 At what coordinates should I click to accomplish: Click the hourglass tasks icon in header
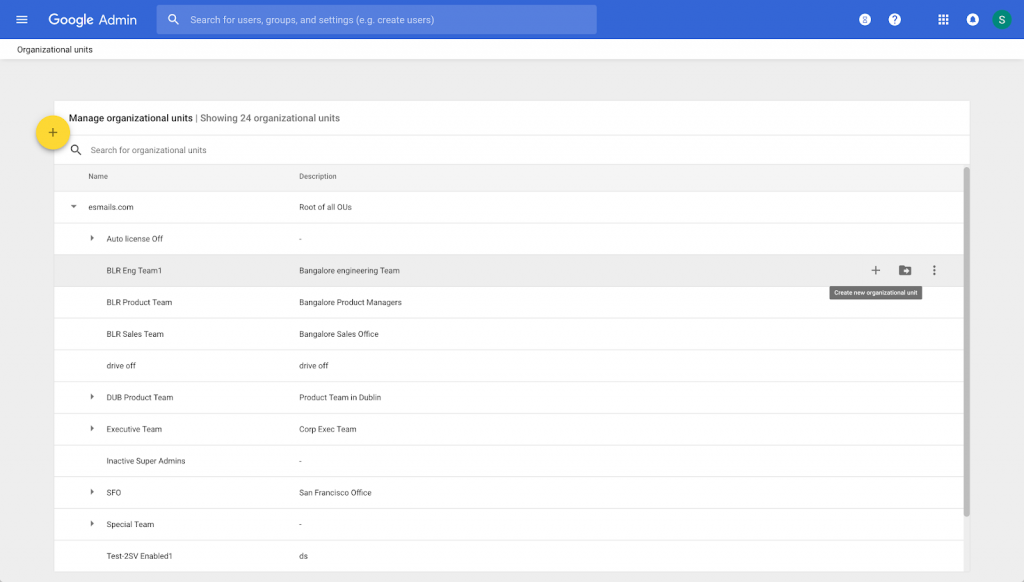point(865,20)
